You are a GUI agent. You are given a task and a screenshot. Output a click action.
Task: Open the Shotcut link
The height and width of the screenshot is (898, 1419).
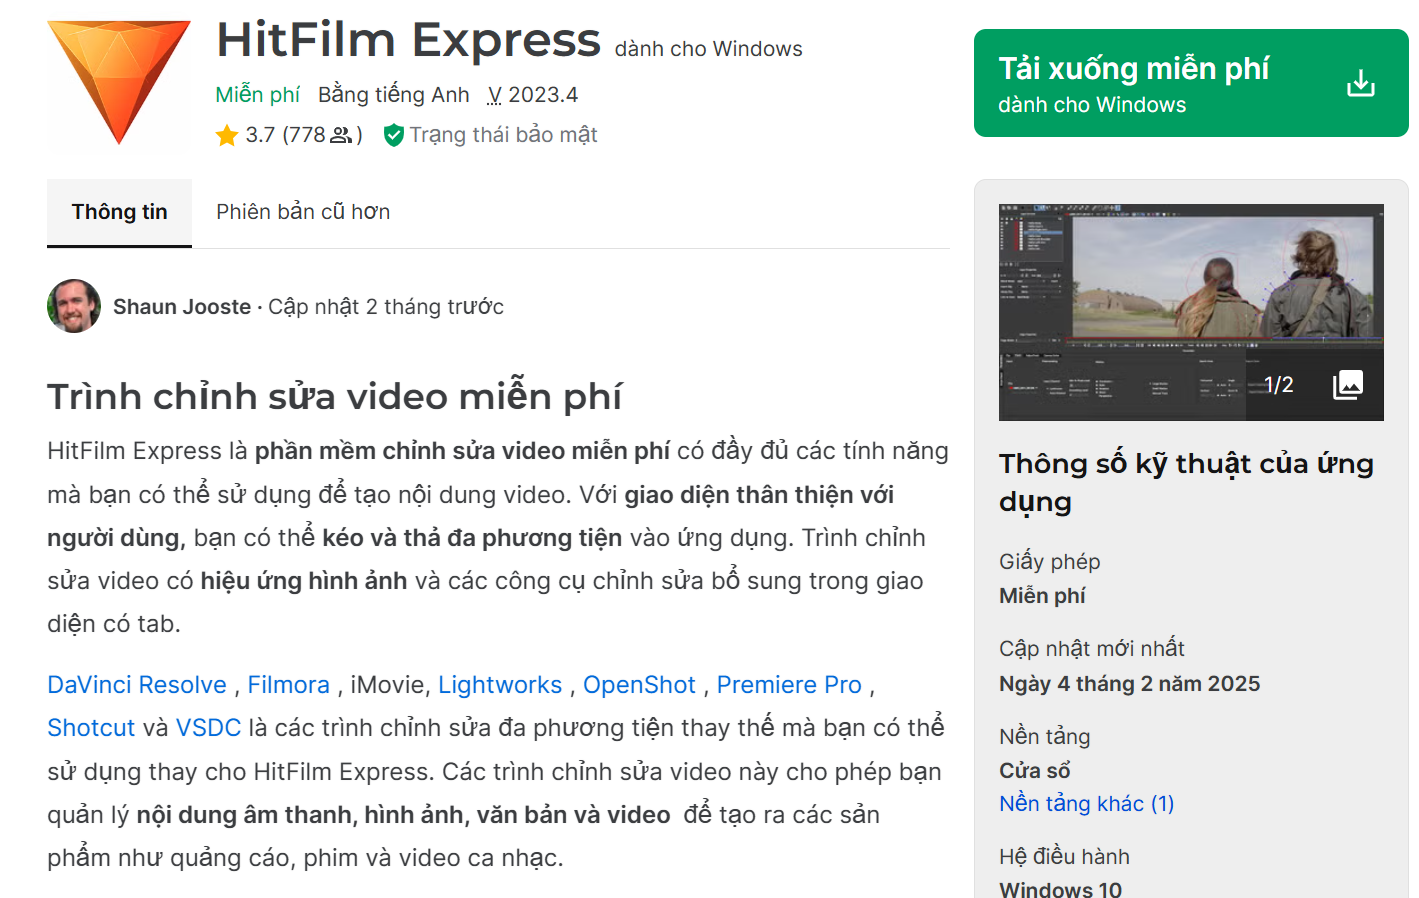point(91,728)
